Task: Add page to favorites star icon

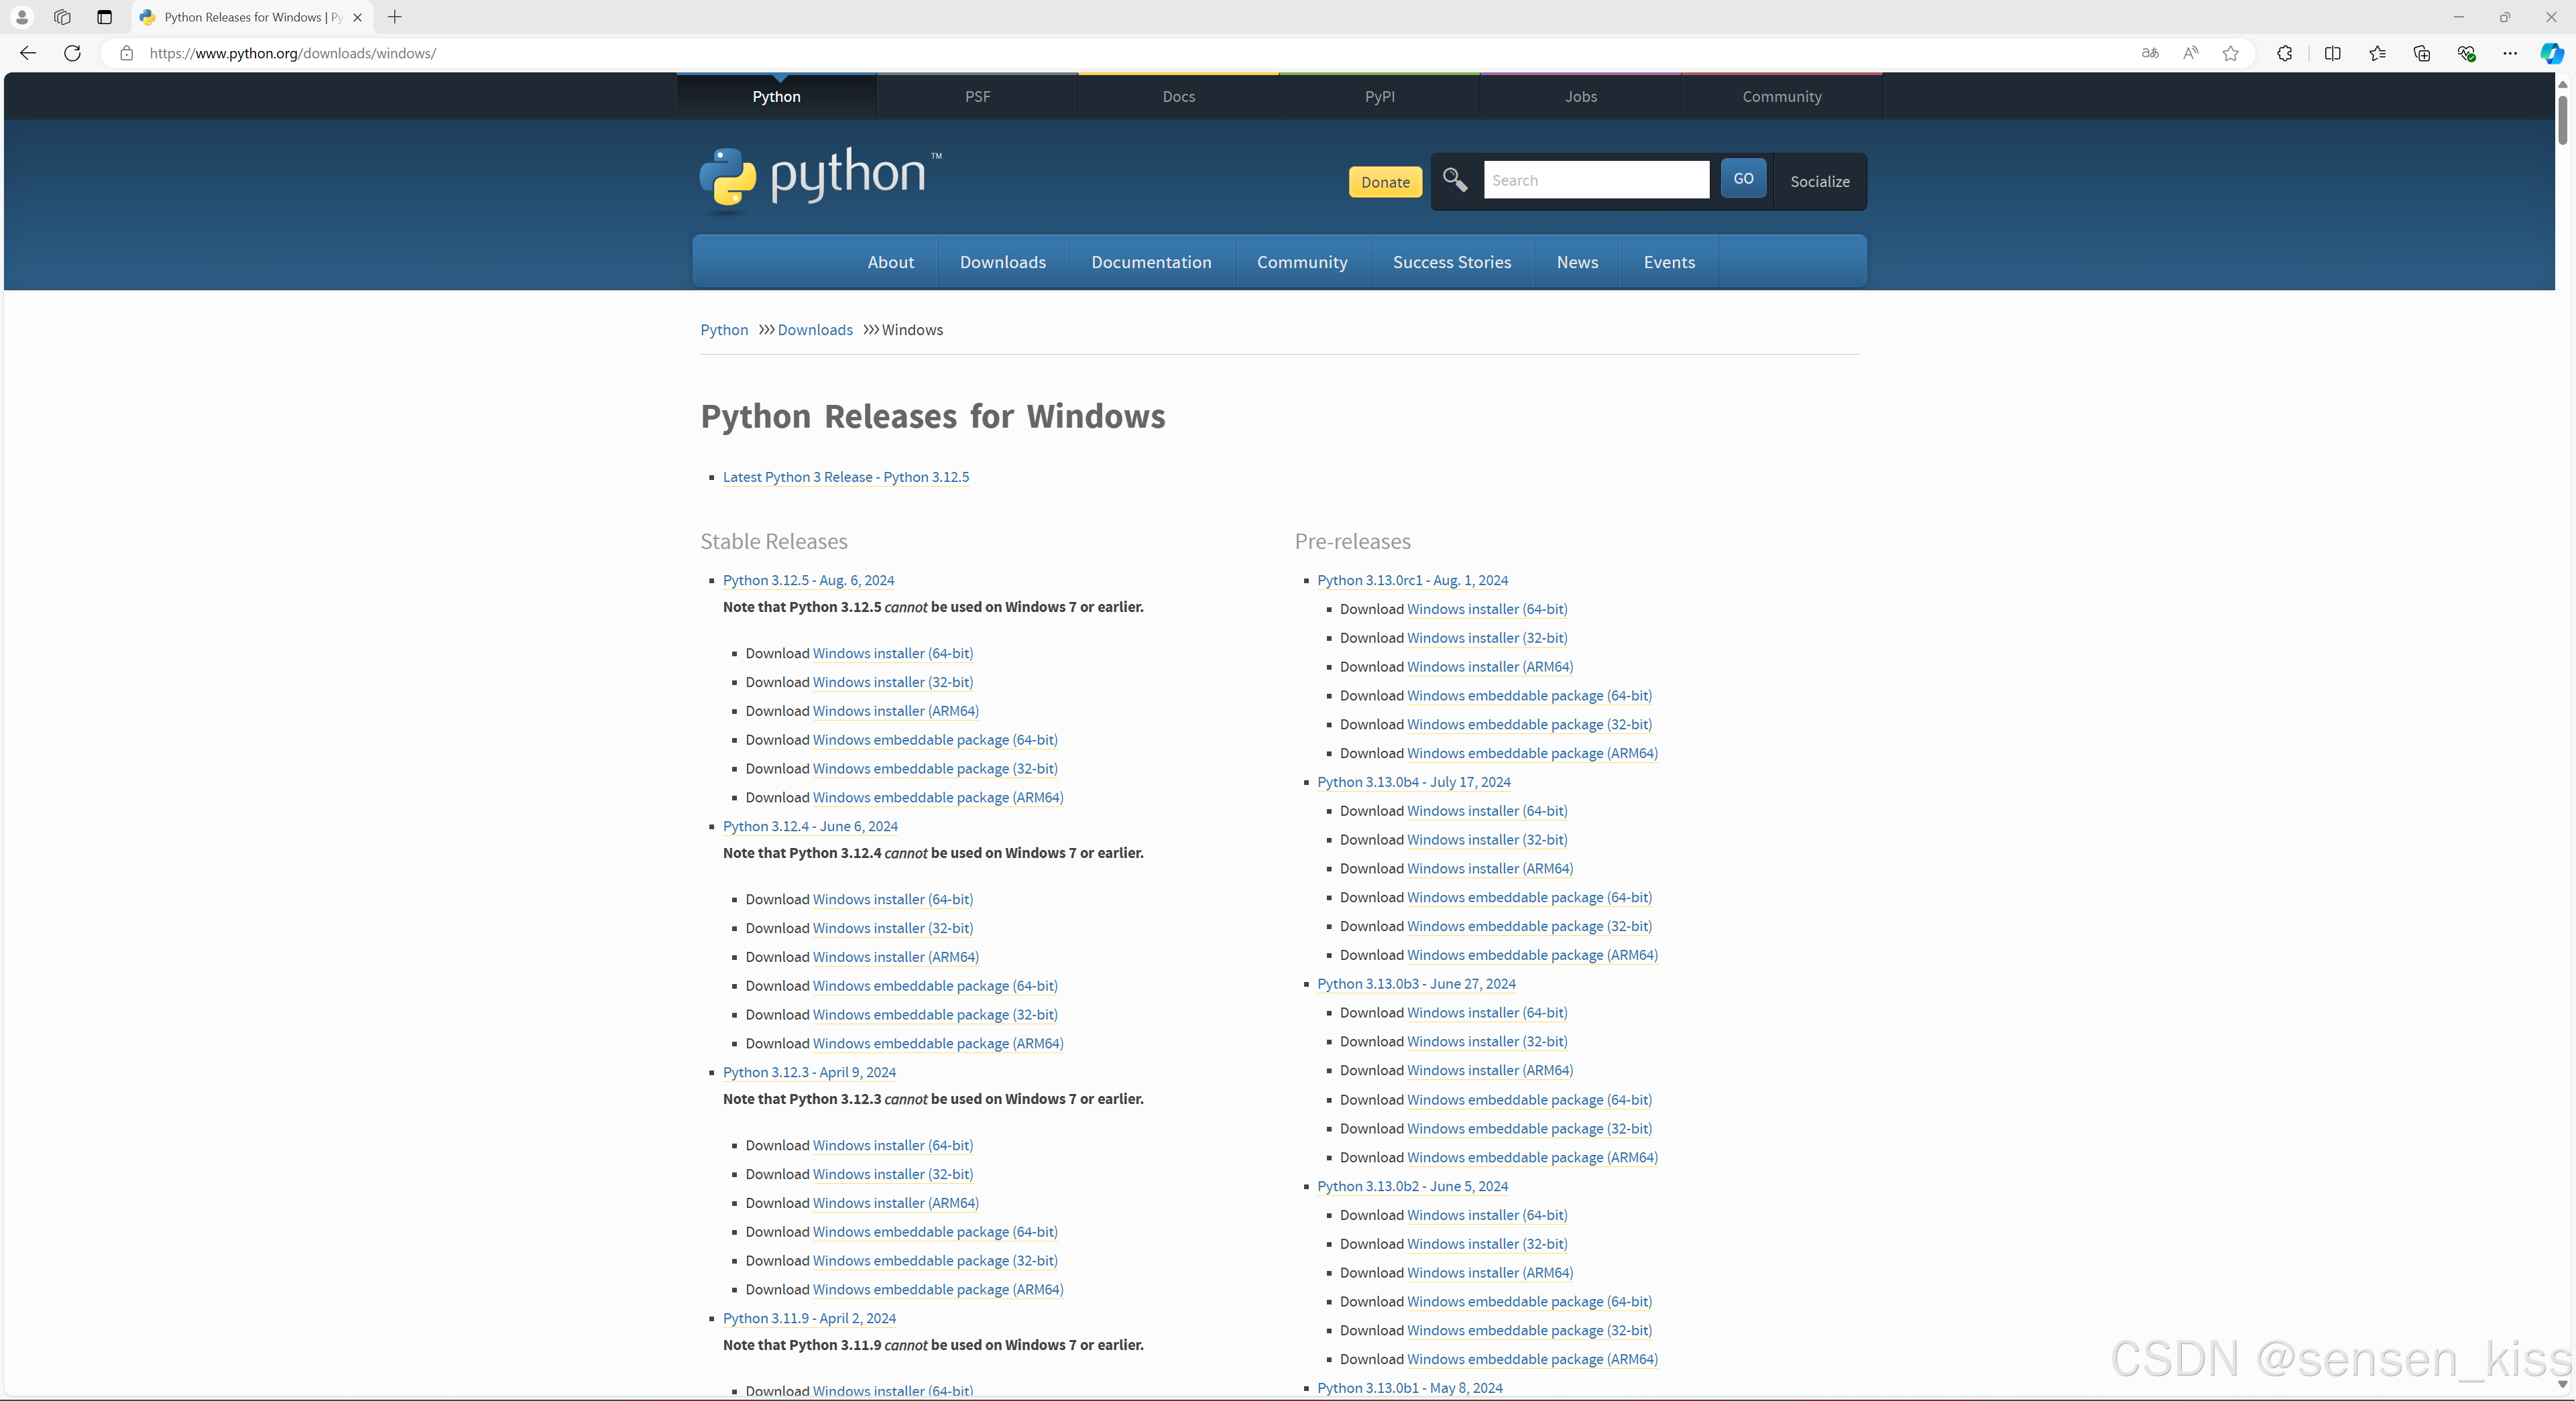Action: pos(2230,53)
